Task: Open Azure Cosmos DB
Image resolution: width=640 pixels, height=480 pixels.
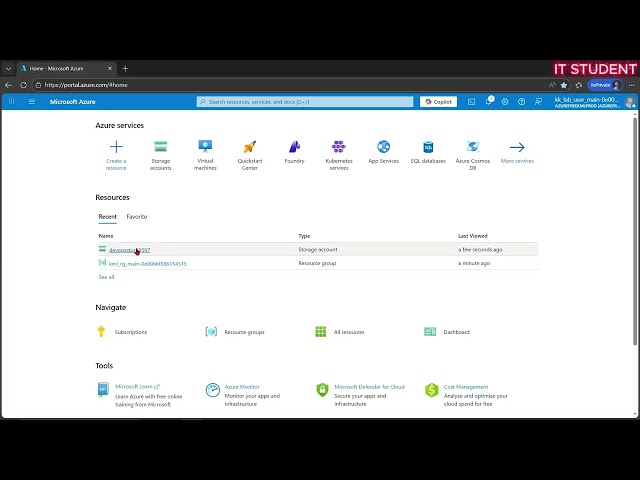Action: click(x=473, y=155)
